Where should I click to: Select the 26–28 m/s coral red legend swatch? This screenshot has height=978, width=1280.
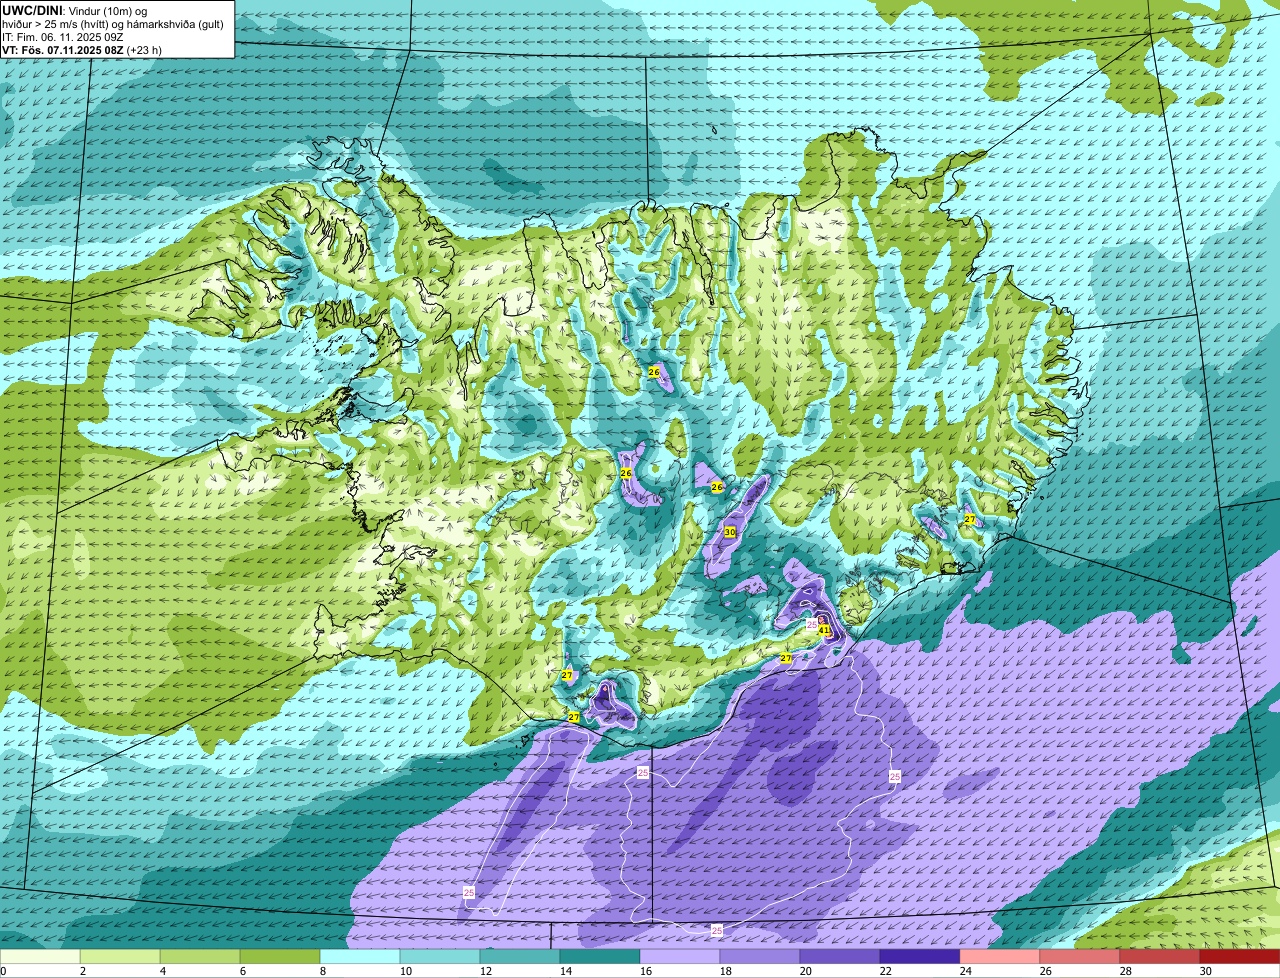click(x=1080, y=957)
